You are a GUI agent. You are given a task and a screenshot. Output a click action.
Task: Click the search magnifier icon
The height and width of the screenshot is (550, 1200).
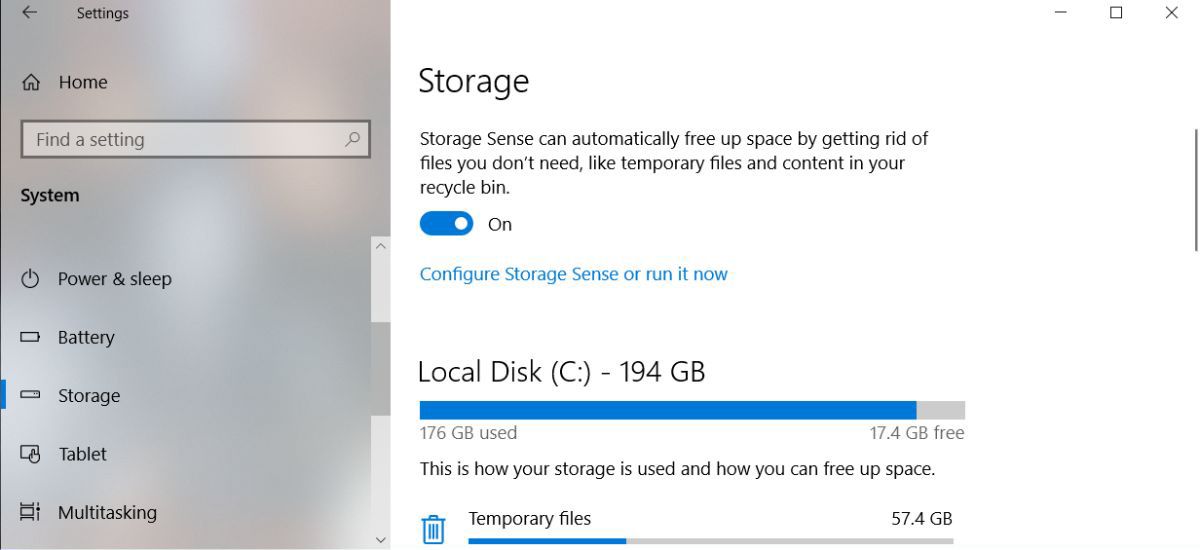(x=352, y=140)
